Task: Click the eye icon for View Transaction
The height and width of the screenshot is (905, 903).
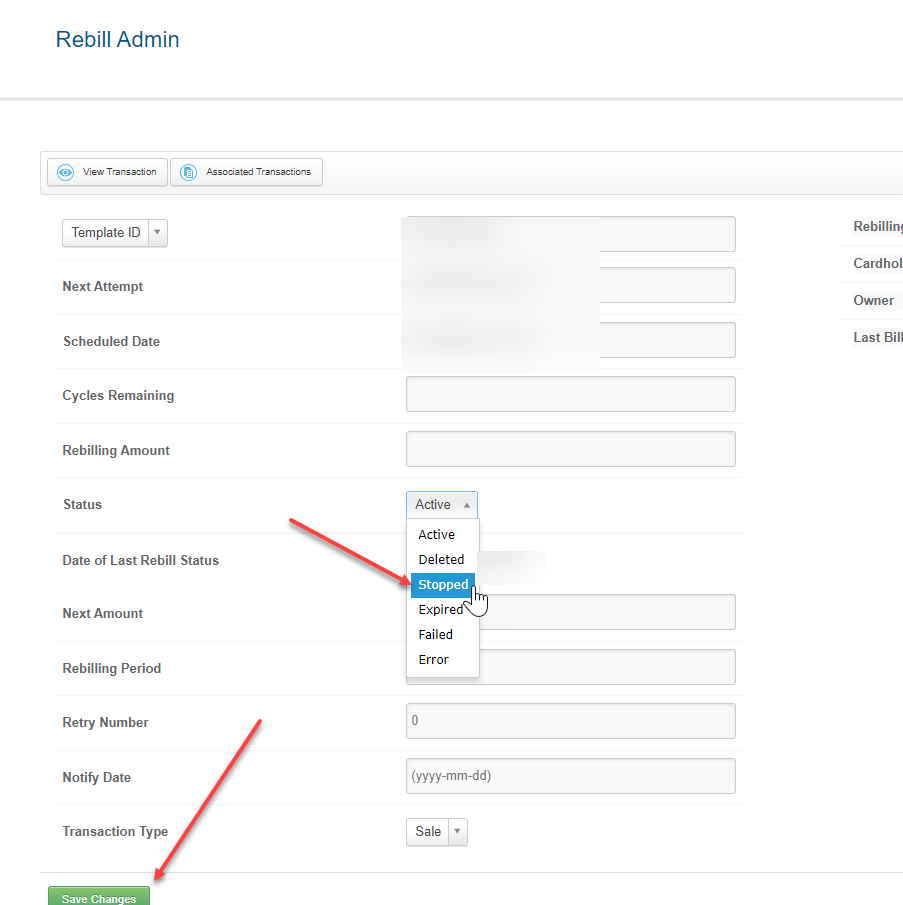Action: coord(66,172)
